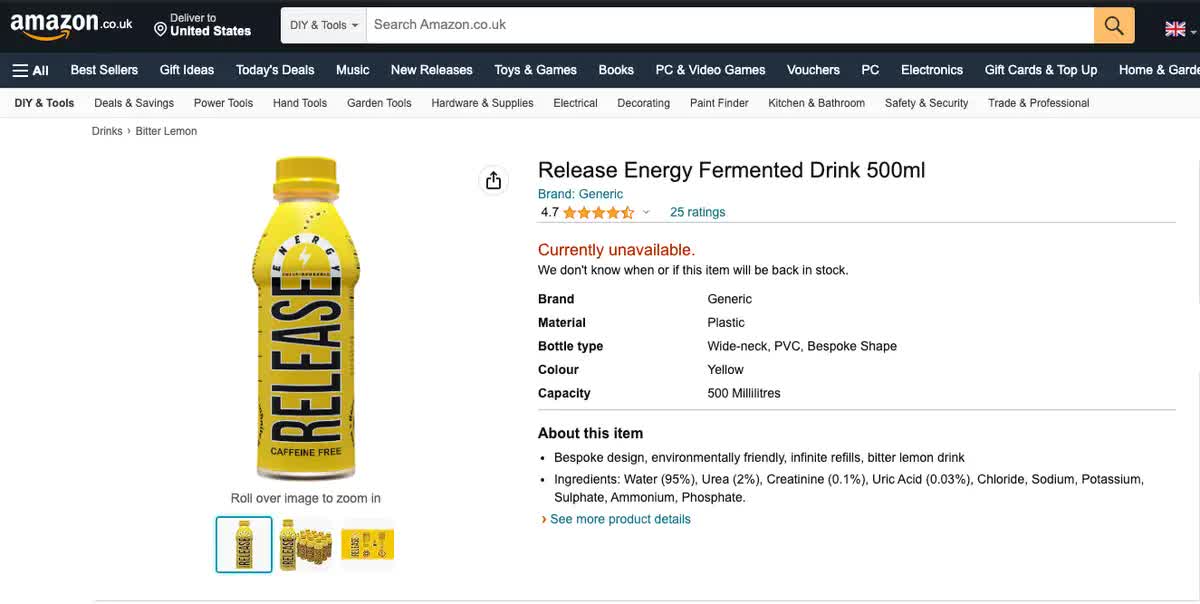Open Gift Cards & Top Up menu
The height and width of the screenshot is (604, 1200).
click(x=1040, y=70)
